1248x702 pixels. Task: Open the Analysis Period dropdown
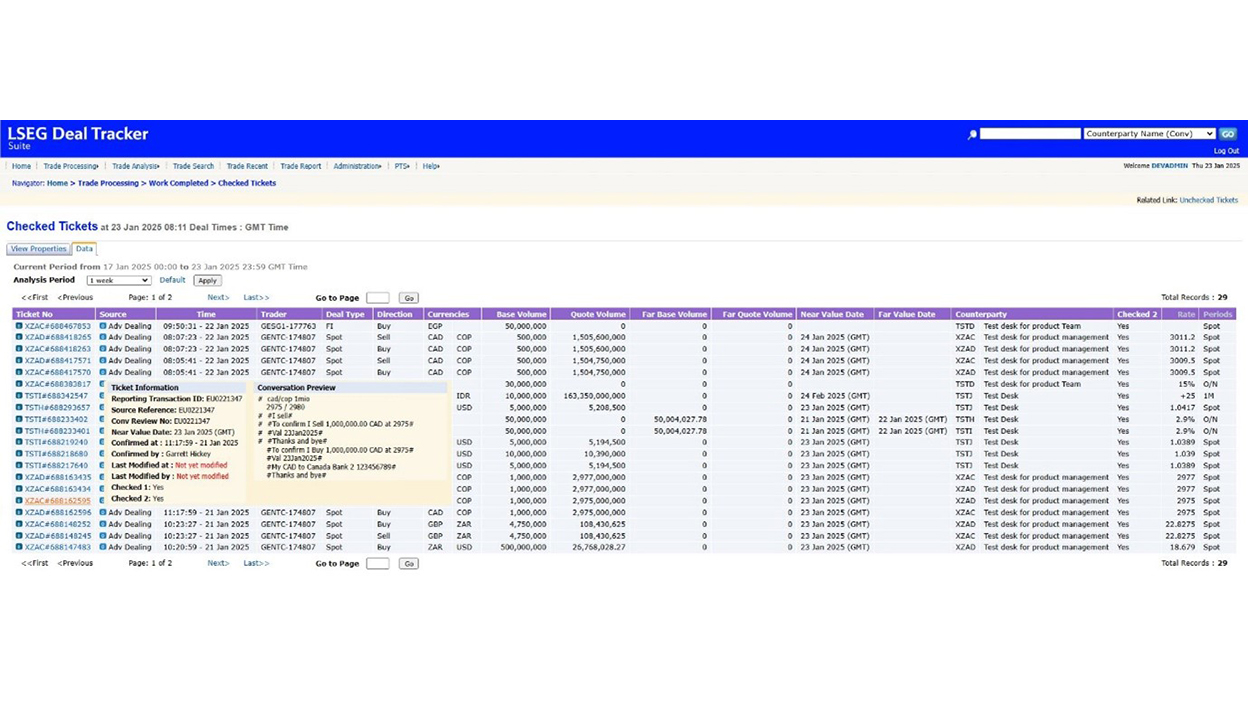pyautogui.click(x=118, y=281)
